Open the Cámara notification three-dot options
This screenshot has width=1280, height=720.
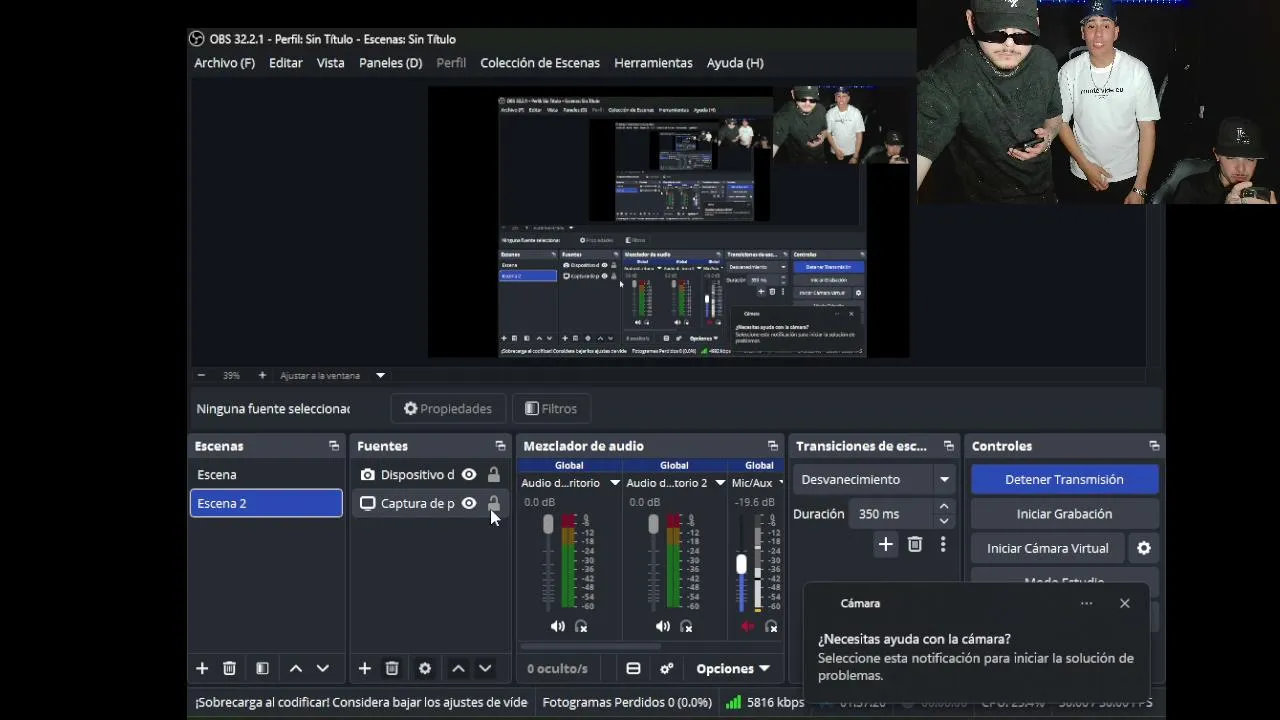1086,603
